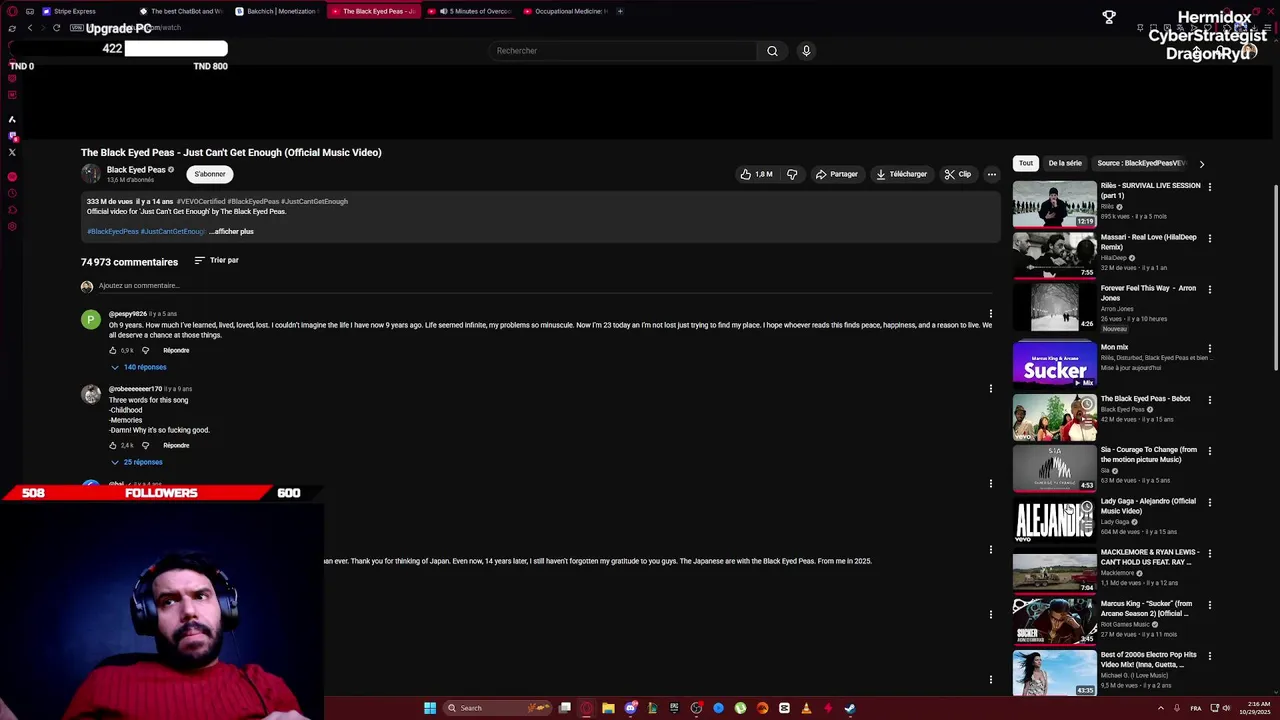Viewport: 1280px width, 720px height.
Task: Like the @pespy9826 comment
Action: 113,350
